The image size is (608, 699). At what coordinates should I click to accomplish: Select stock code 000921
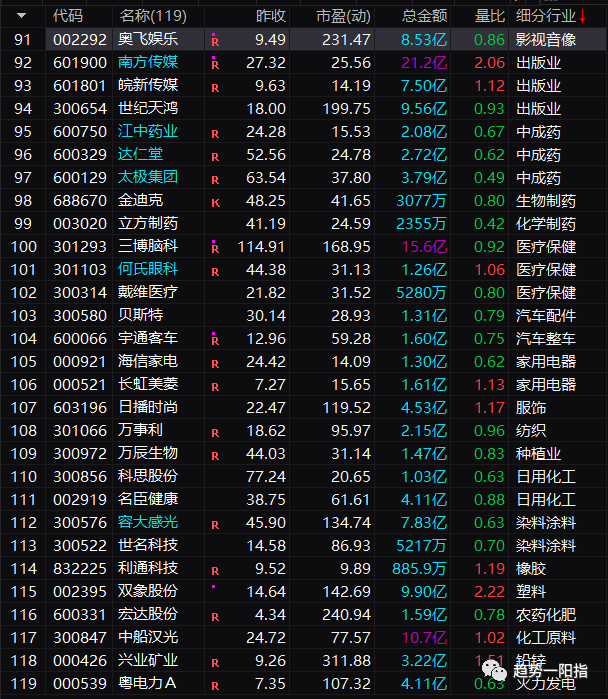click(x=80, y=362)
